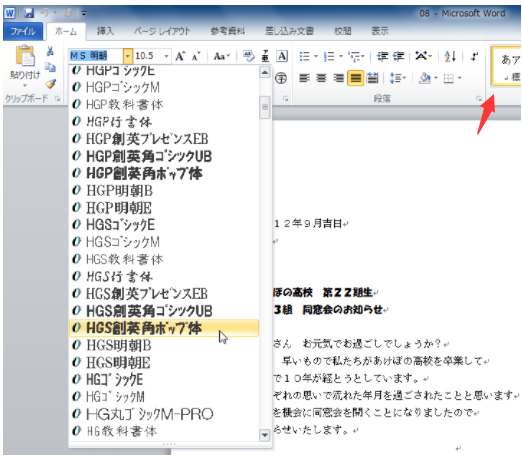Open the Paragraph dialog launcher
This screenshot has height=457, width=522.
click(x=479, y=98)
